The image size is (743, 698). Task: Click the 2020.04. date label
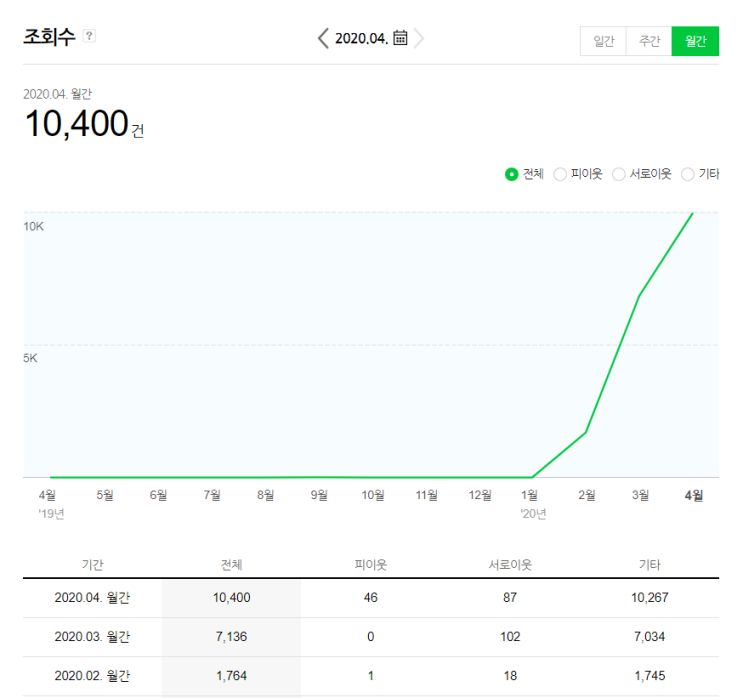click(x=361, y=38)
